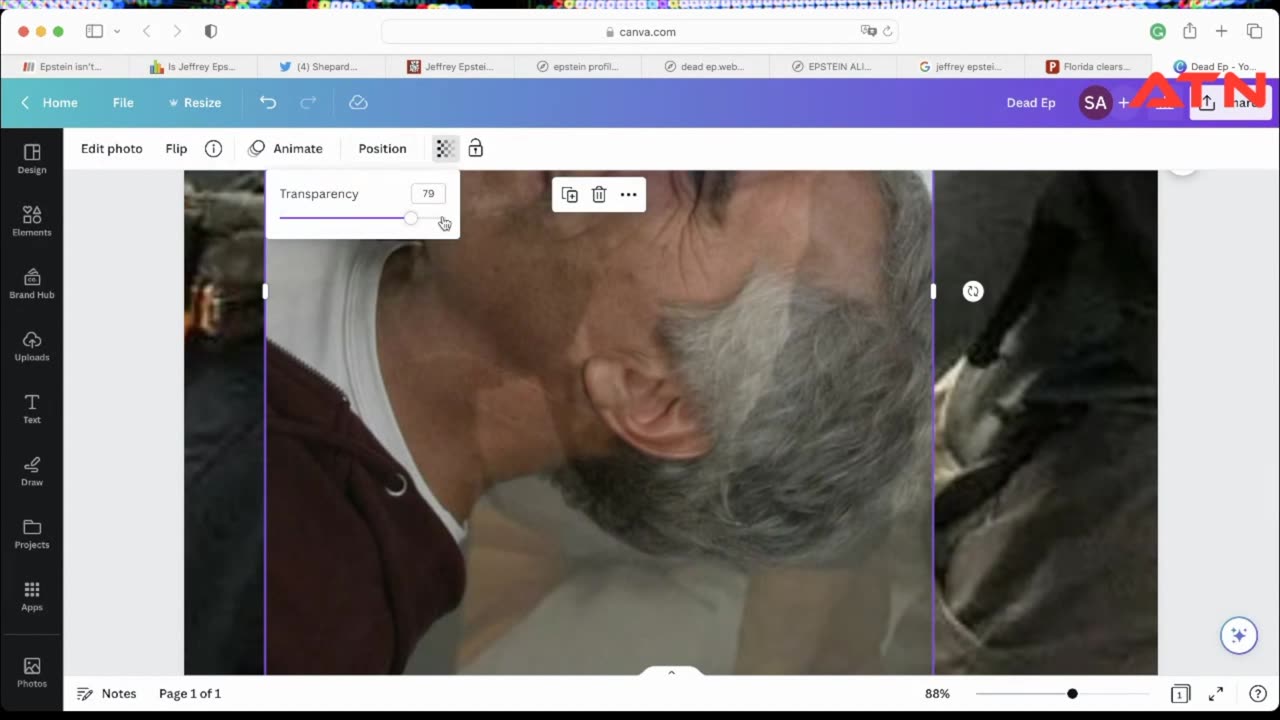Open the Apps panel

click(x=32, y=596)
